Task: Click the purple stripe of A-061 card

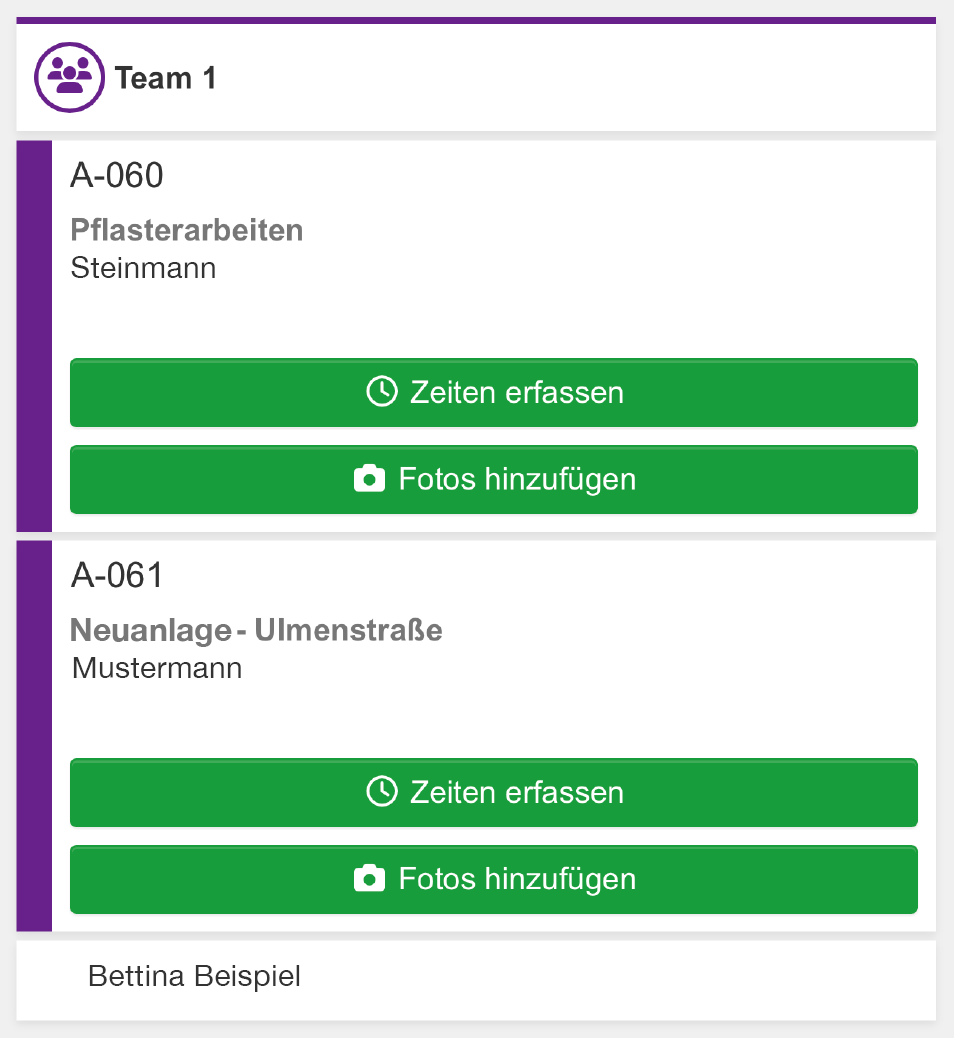Action: 34,735
